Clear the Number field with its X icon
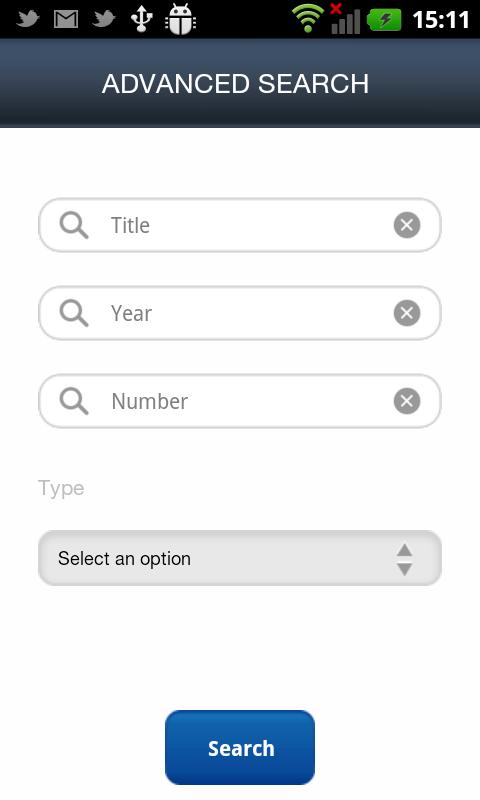 407,401
